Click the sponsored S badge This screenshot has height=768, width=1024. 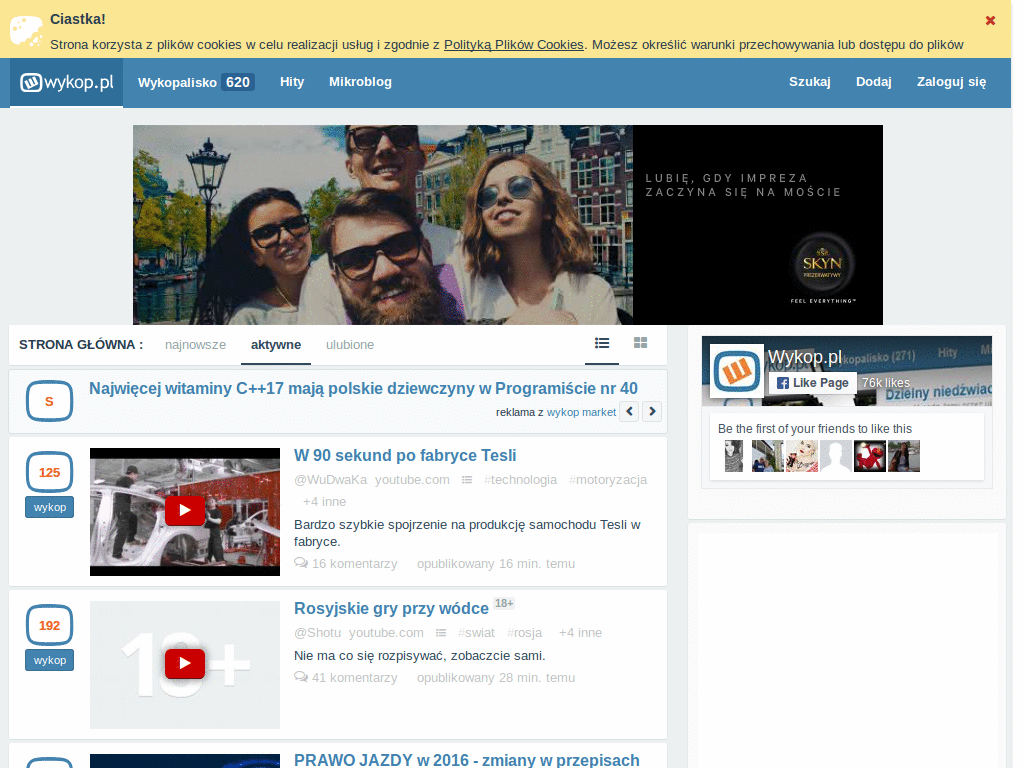[49, 401]
